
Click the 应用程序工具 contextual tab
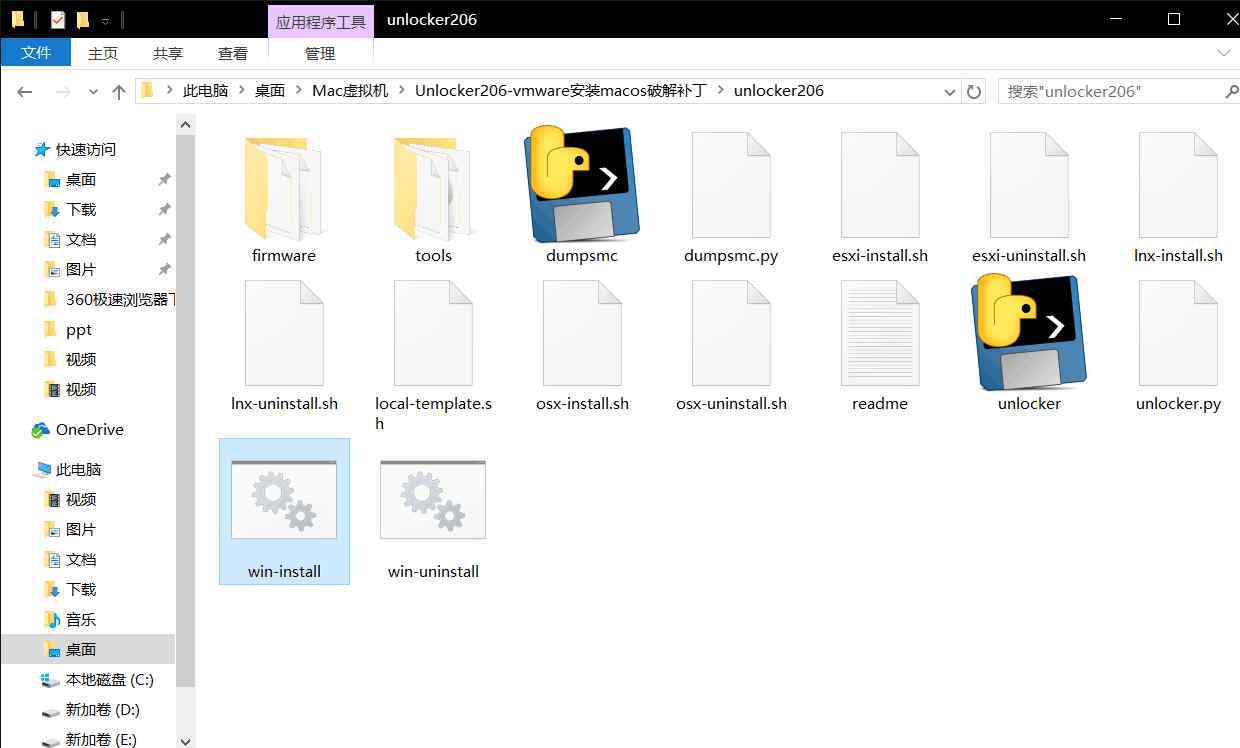[x=320, y=21]
